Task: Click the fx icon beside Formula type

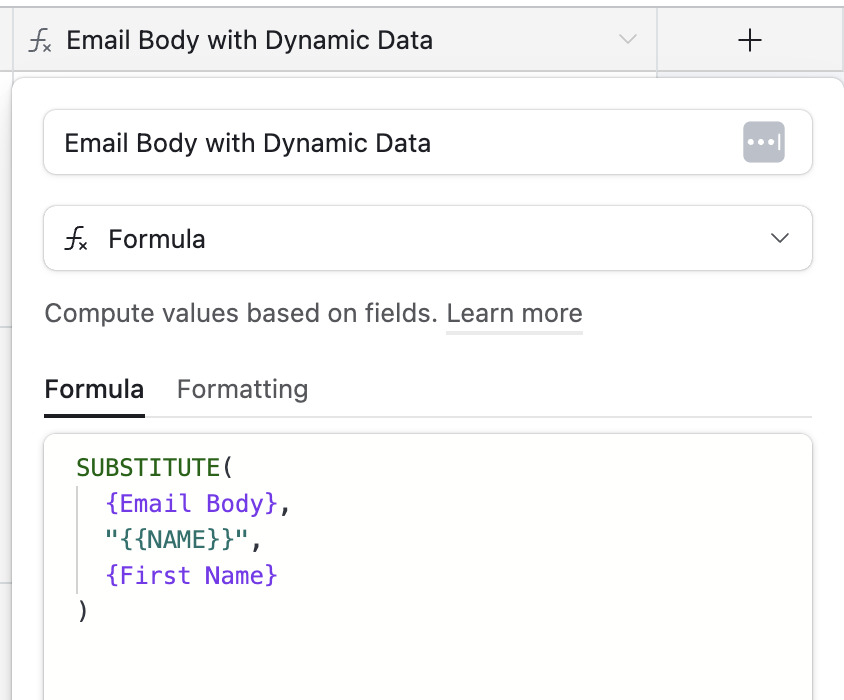Action: point(76,239)
